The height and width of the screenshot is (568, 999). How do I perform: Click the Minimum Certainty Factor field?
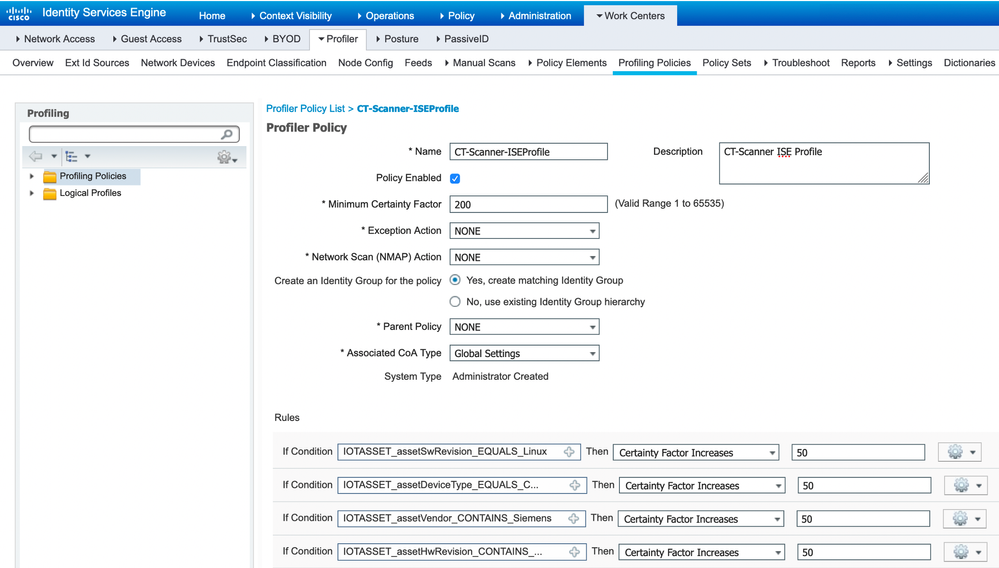528,204
